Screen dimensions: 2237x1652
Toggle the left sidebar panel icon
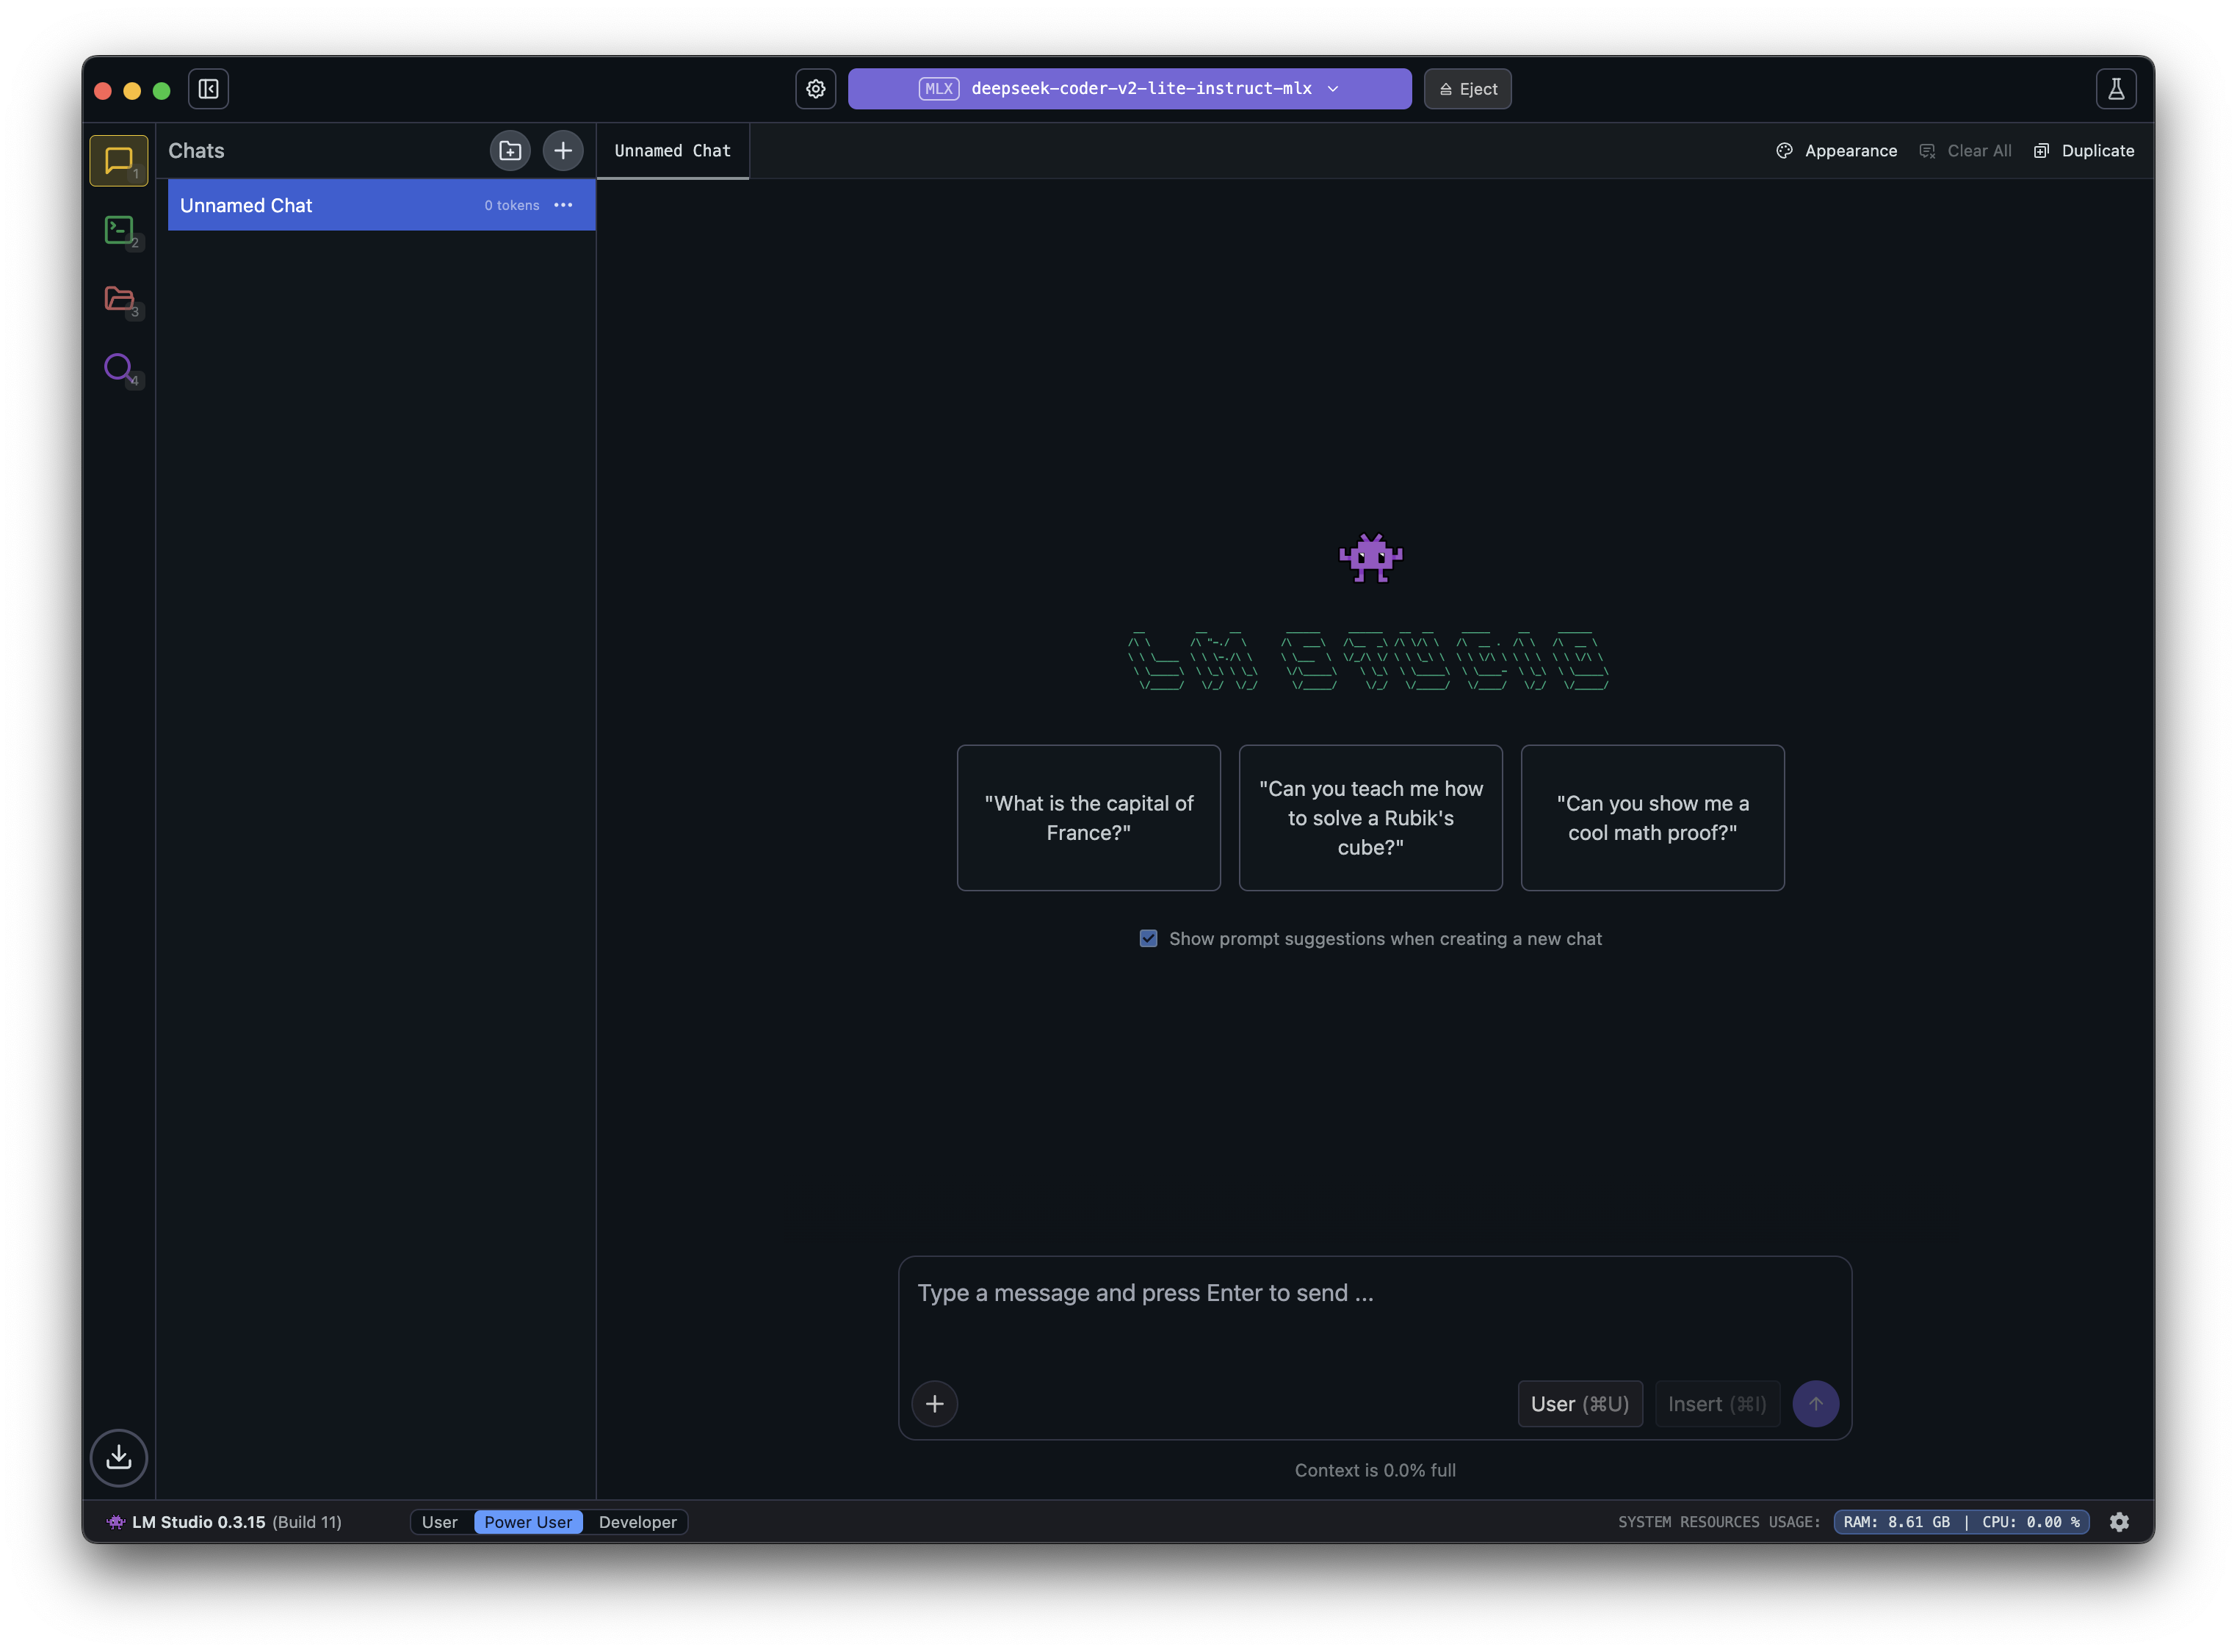pyautogui.click(x=209, y=89)
